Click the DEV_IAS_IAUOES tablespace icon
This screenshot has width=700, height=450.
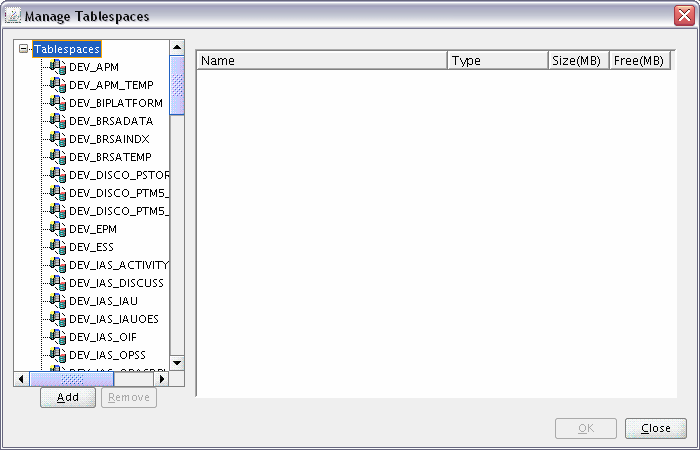(58, 319)
